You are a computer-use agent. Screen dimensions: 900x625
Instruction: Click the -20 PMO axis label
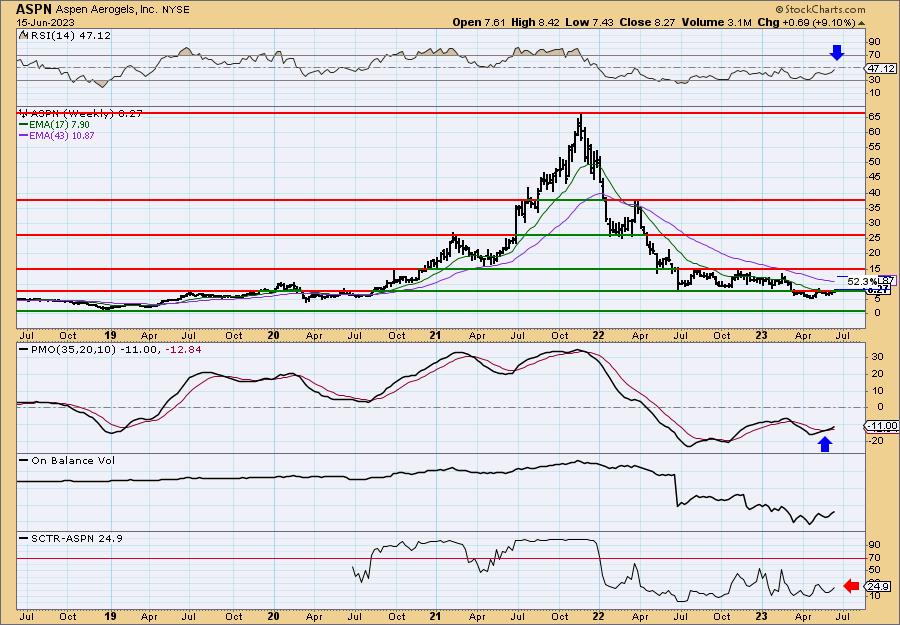(875, 440)
